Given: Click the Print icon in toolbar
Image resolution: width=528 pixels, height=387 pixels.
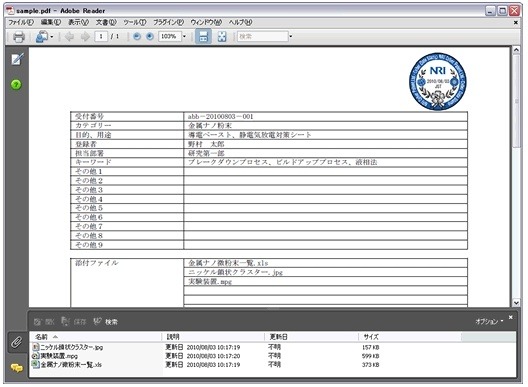Looking at the screenshot, I should [x=19, y=36].
